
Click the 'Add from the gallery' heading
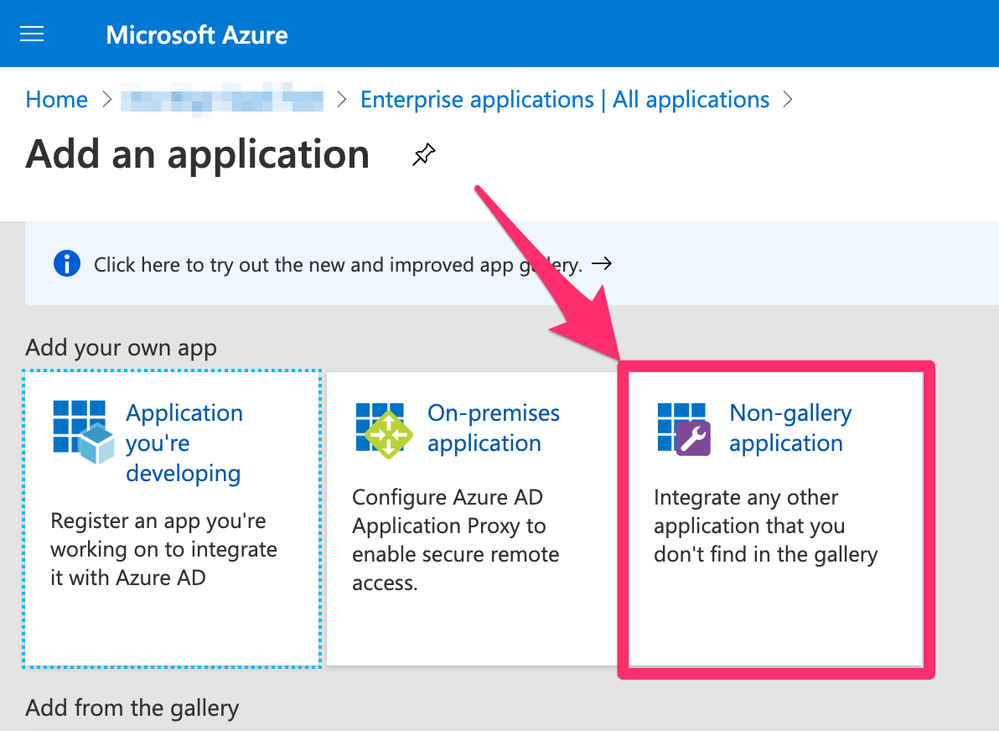point(133,708)
